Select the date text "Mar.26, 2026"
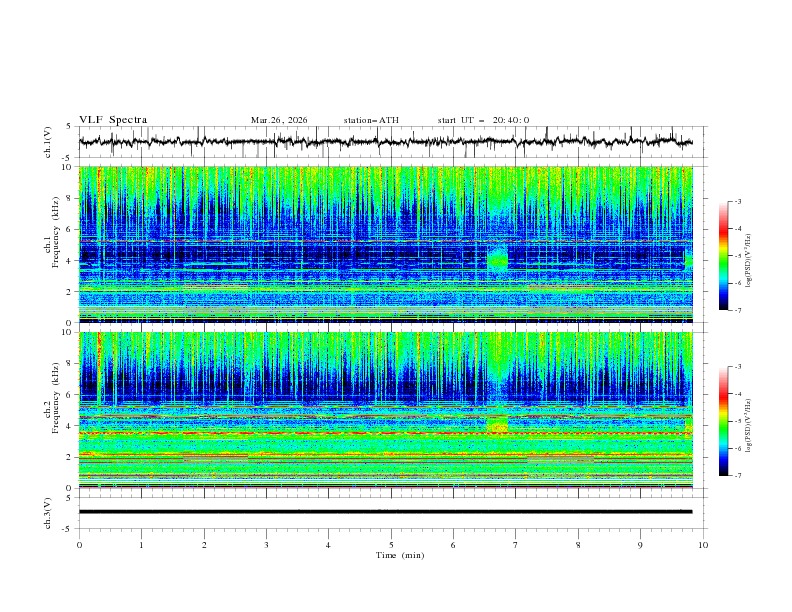 pyautogui.click(x=279, y=120)
